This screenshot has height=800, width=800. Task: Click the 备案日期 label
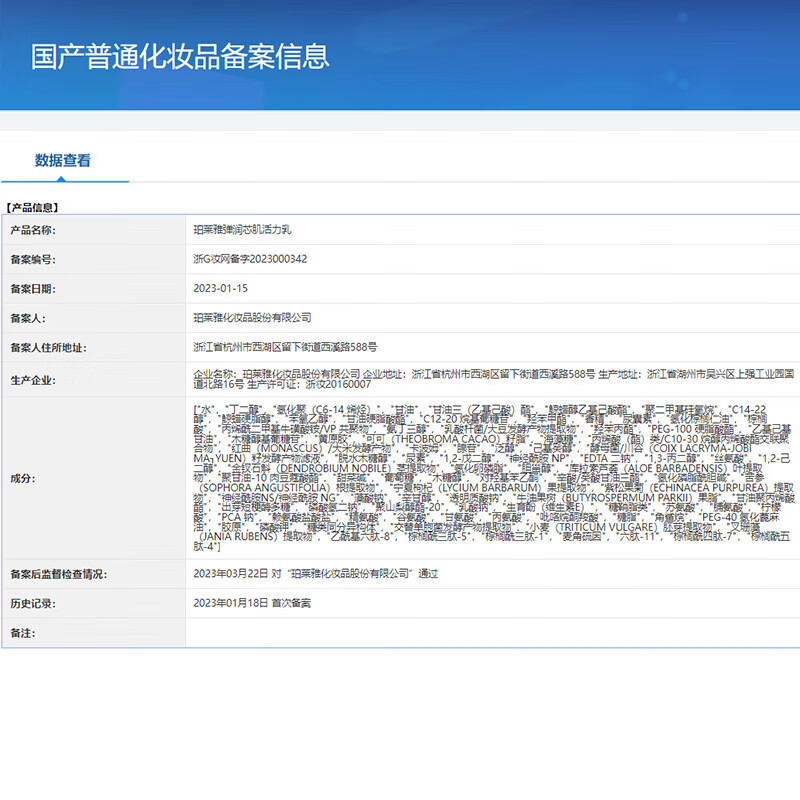33,289
